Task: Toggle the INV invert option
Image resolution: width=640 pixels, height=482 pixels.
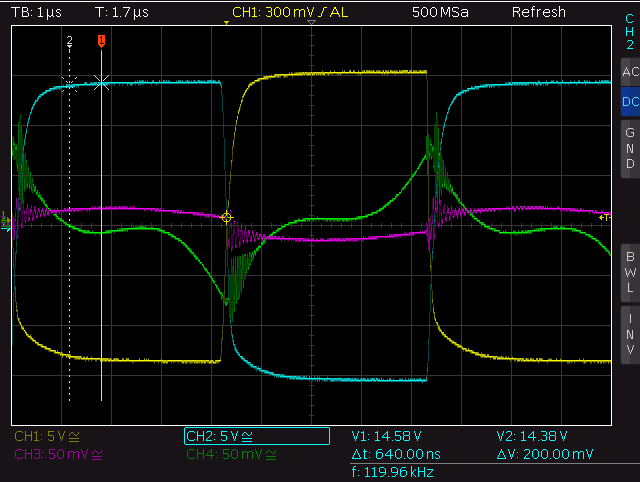Action: click(x=630, y=335)
